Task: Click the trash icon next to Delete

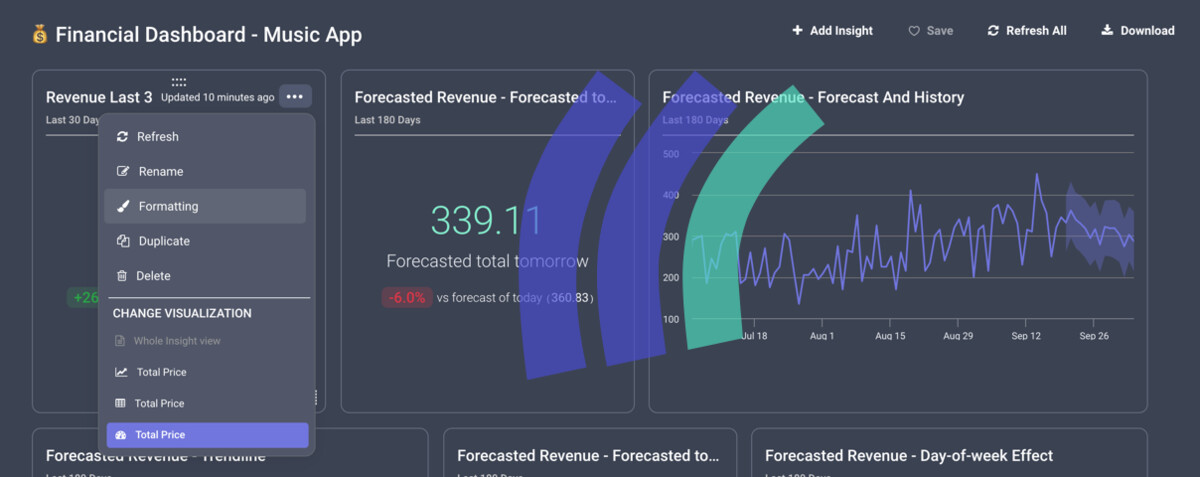Action: click(122, 276)
